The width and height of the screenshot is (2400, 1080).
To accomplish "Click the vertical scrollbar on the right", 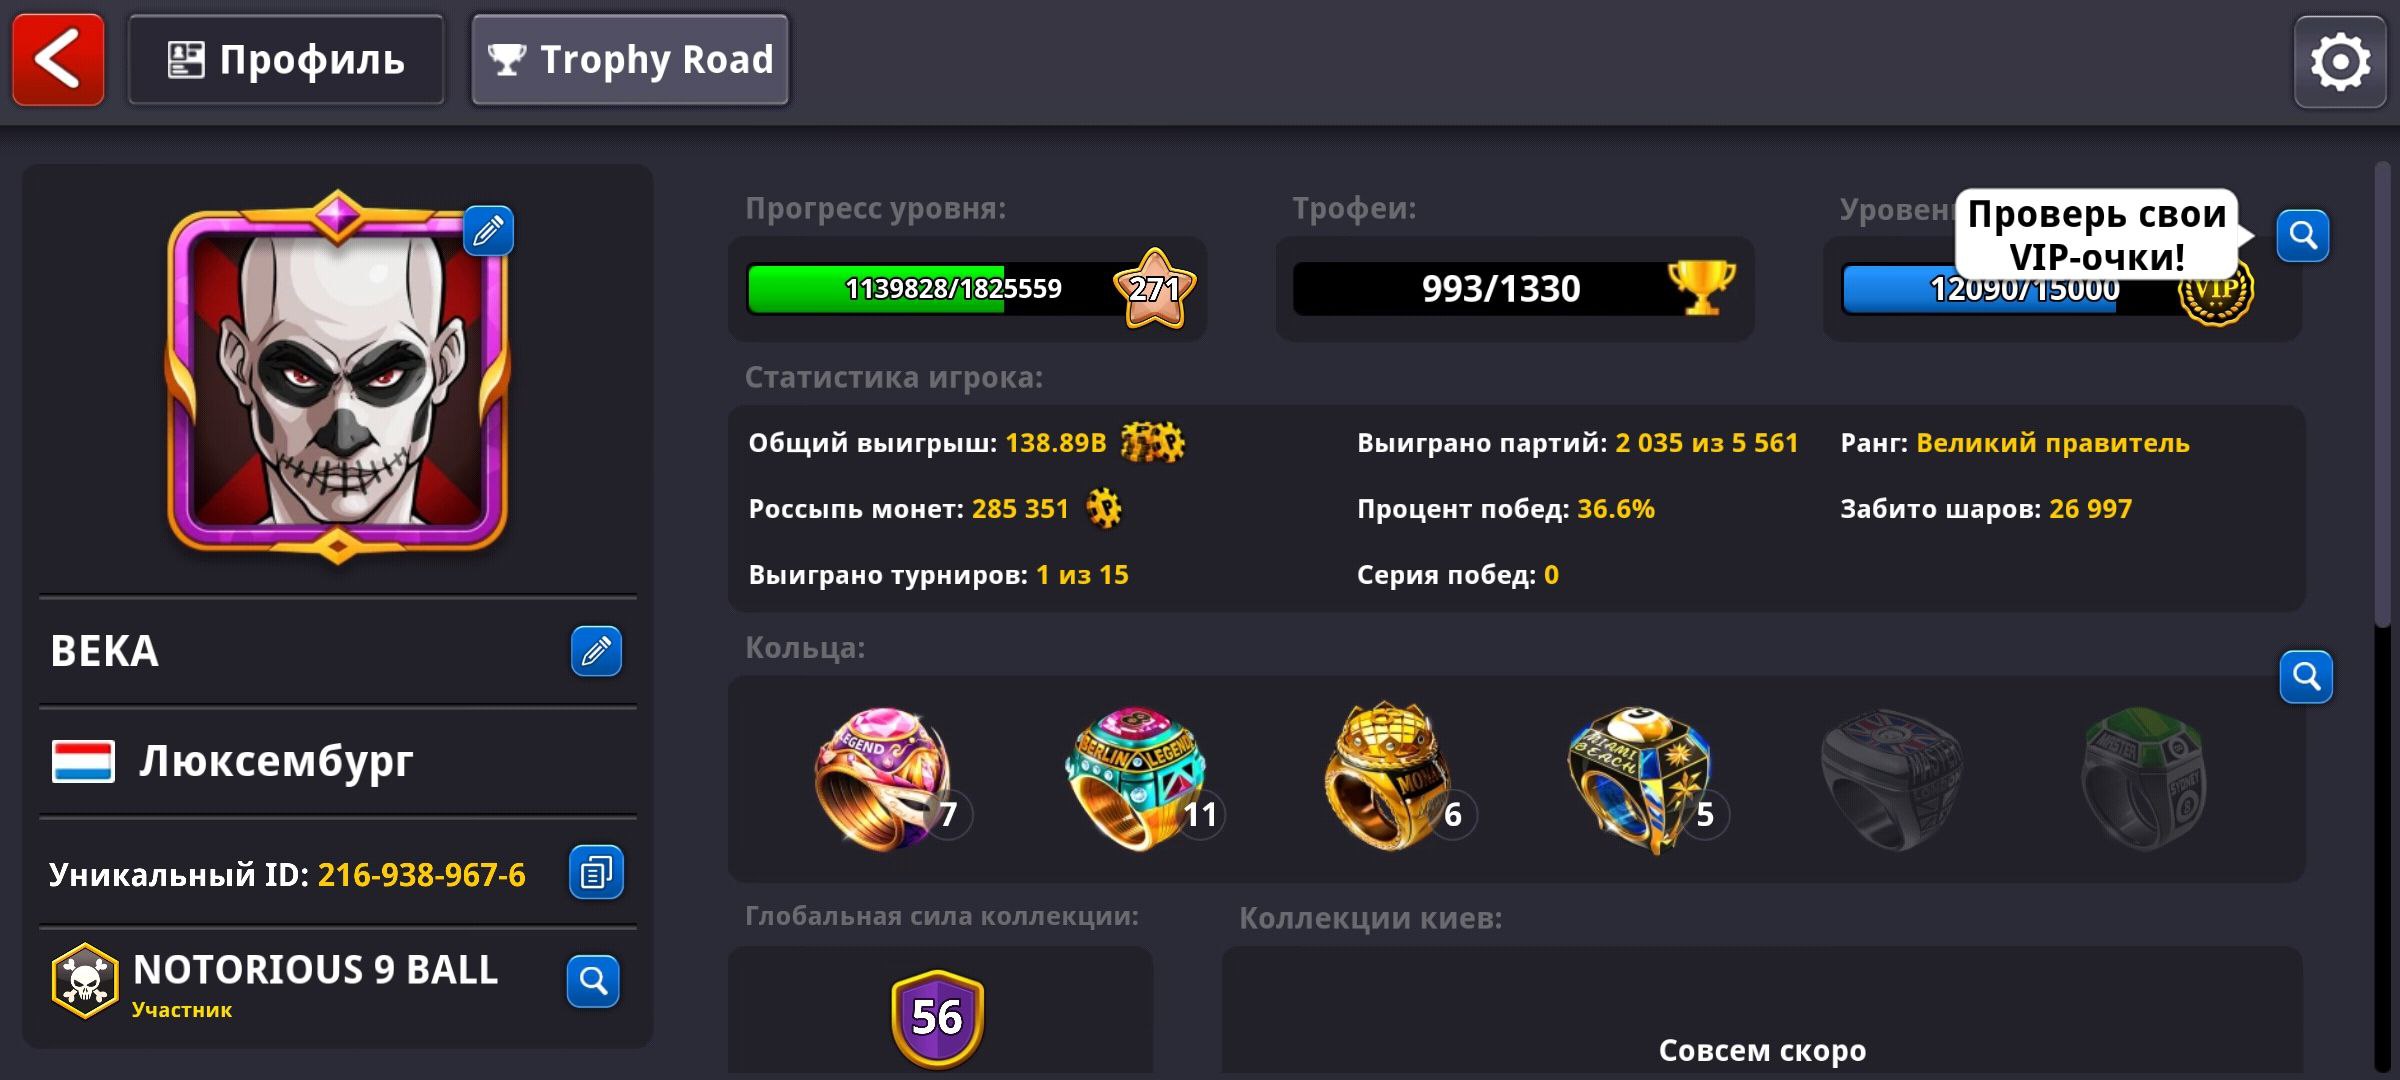I will (x=2383, y=395).
